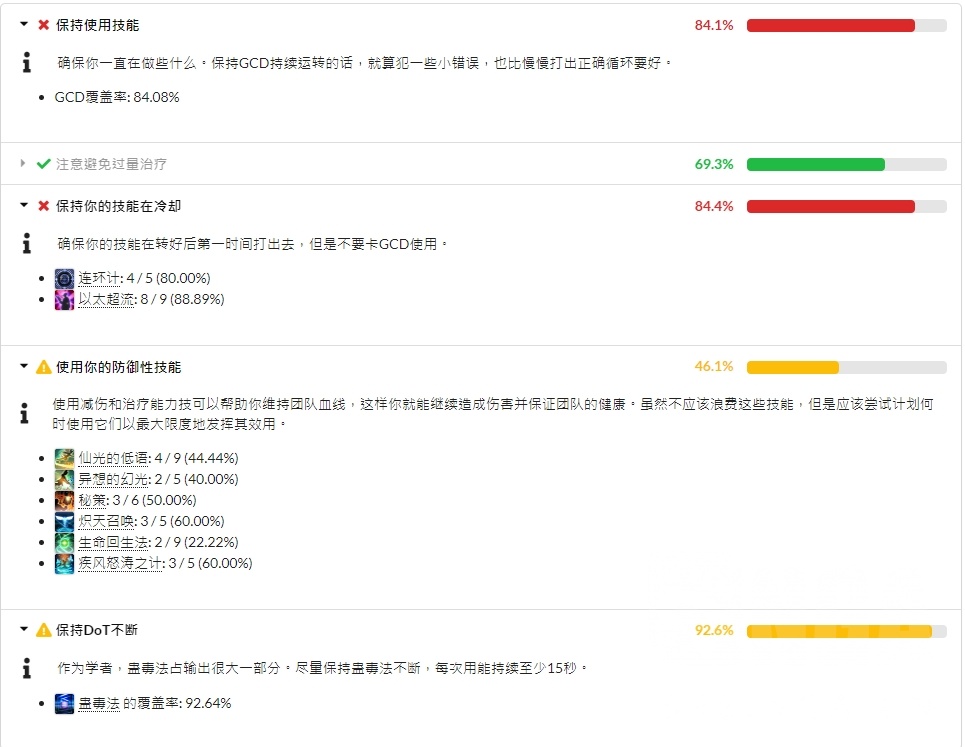Collapse the 保持你的技能在冷却 section
This screenshot has width=965, height=747.
pos(22,206)
